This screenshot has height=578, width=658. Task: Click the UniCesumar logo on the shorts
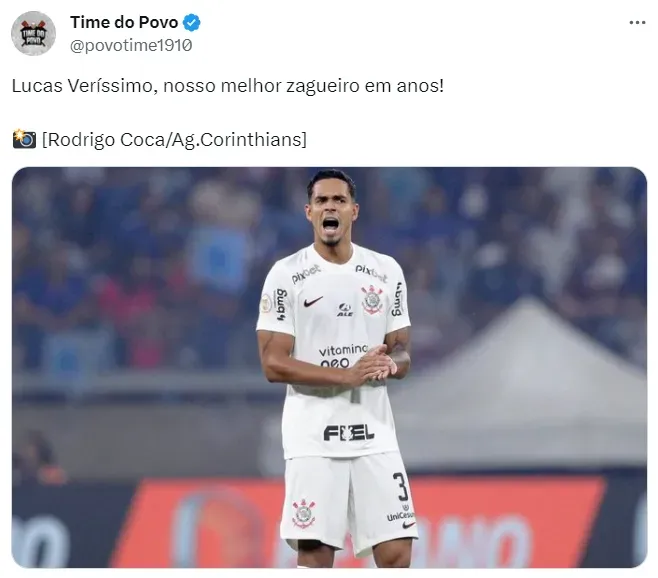click(400, 516)
